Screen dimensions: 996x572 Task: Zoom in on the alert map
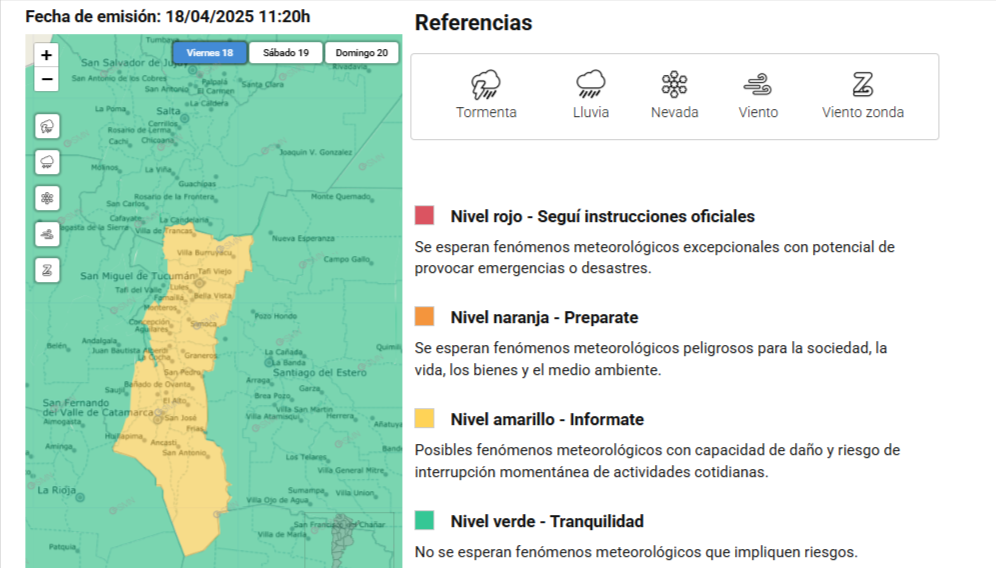point(47,55)
